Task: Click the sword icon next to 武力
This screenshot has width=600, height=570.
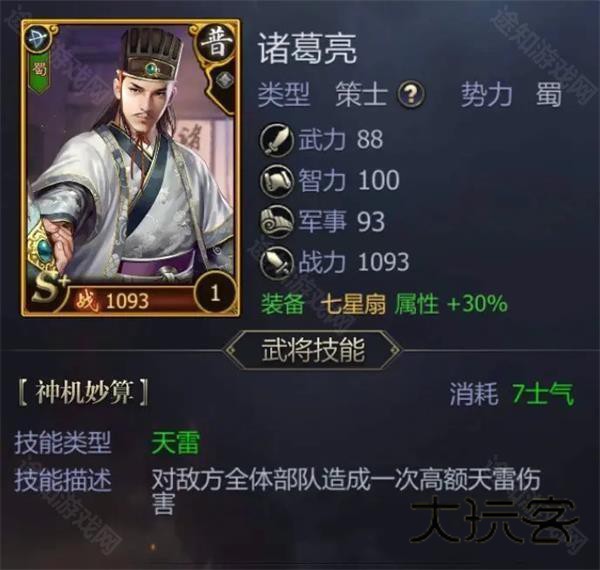Action: tap(277, 140)
